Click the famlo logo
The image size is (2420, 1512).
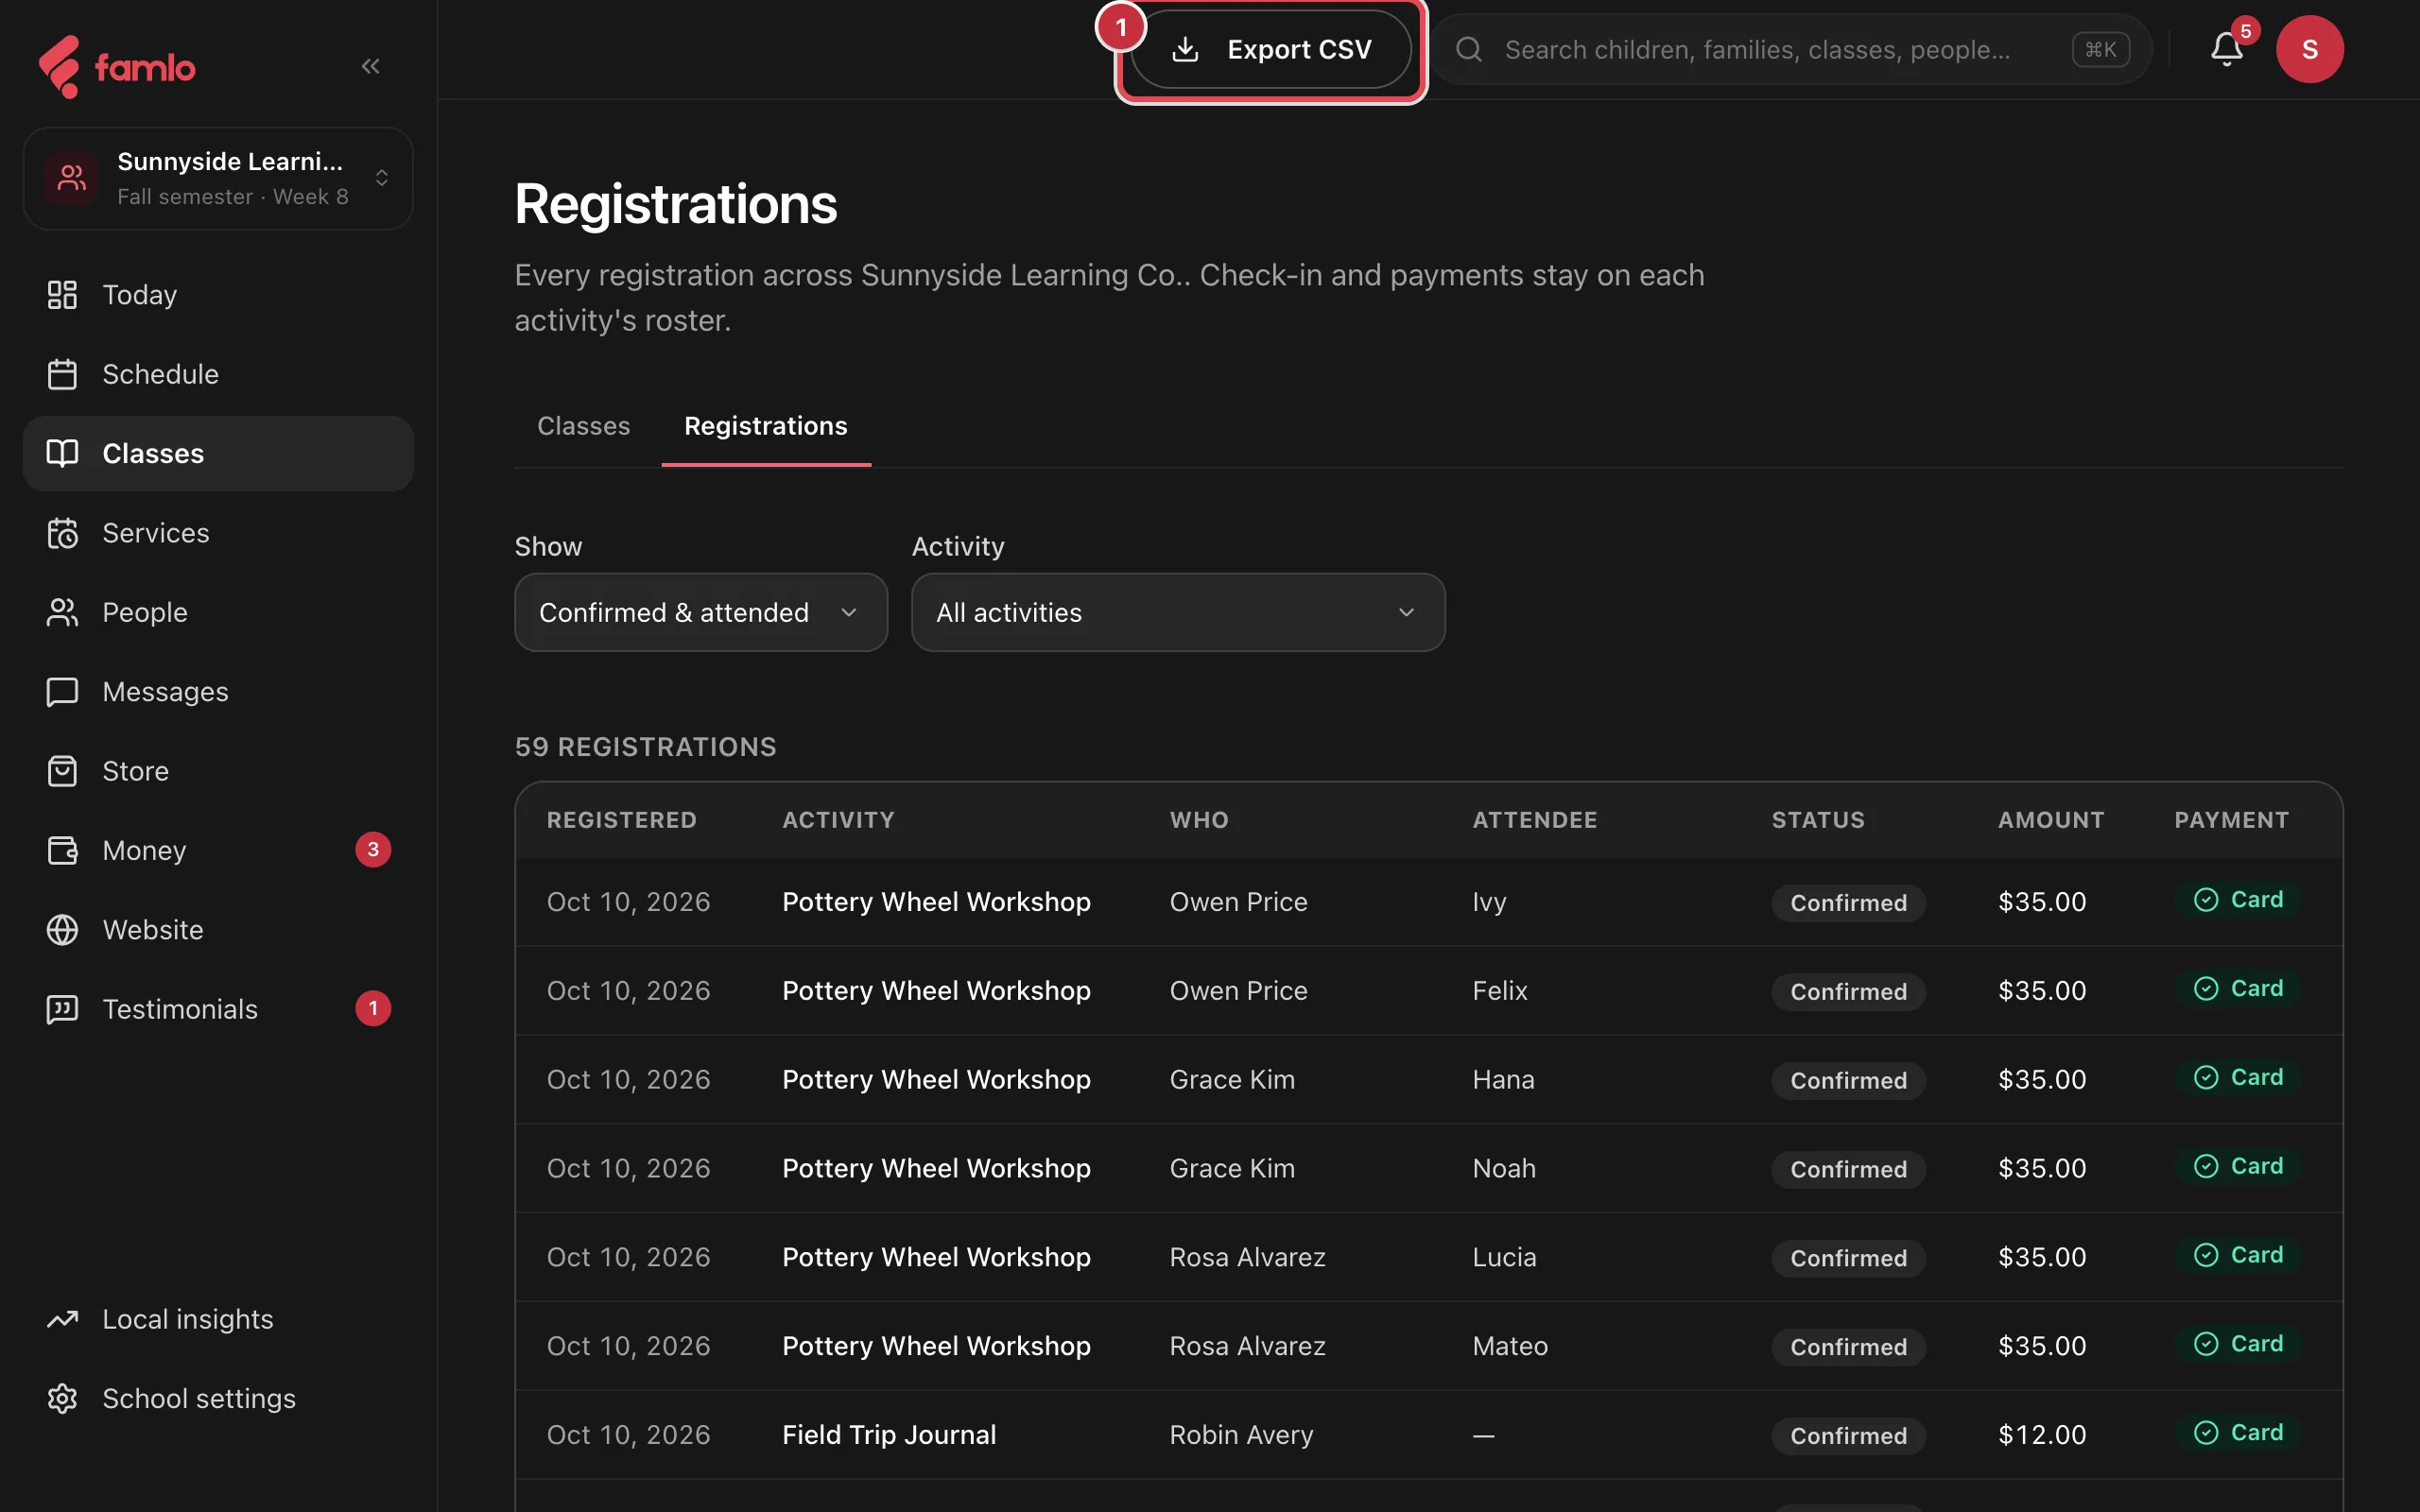pyautogui.click(x=116, y=67)
